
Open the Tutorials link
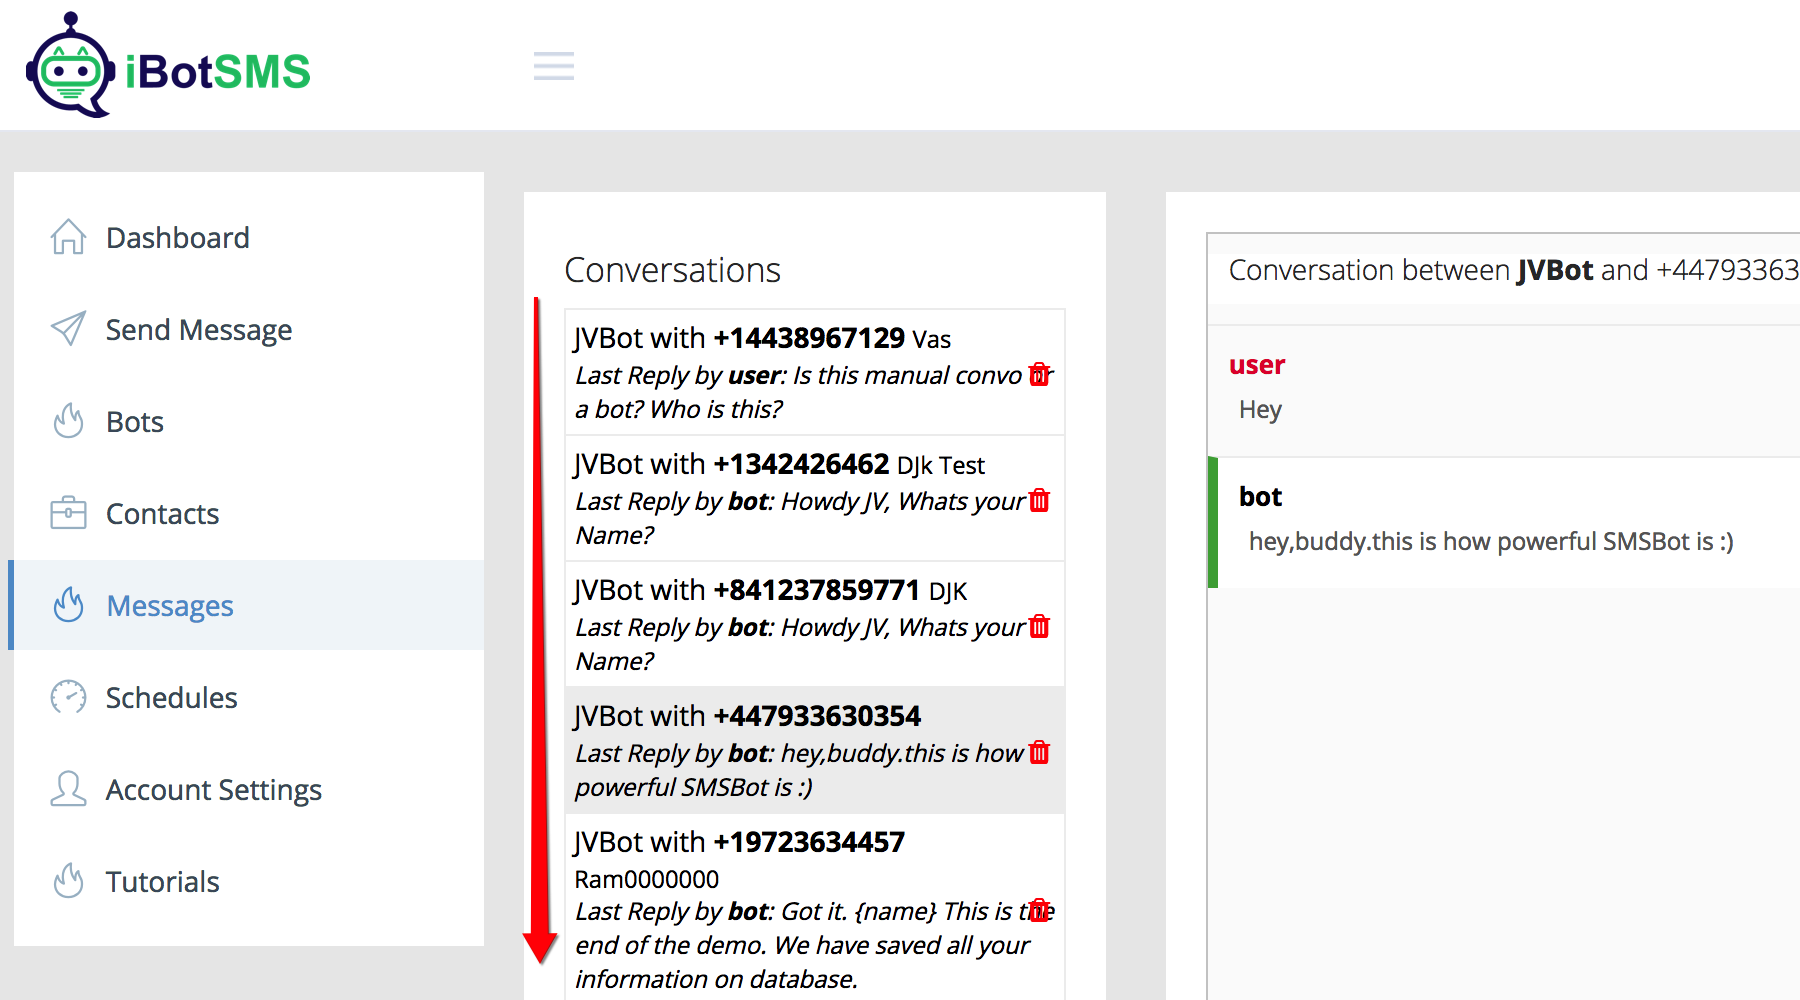(162, 882)
